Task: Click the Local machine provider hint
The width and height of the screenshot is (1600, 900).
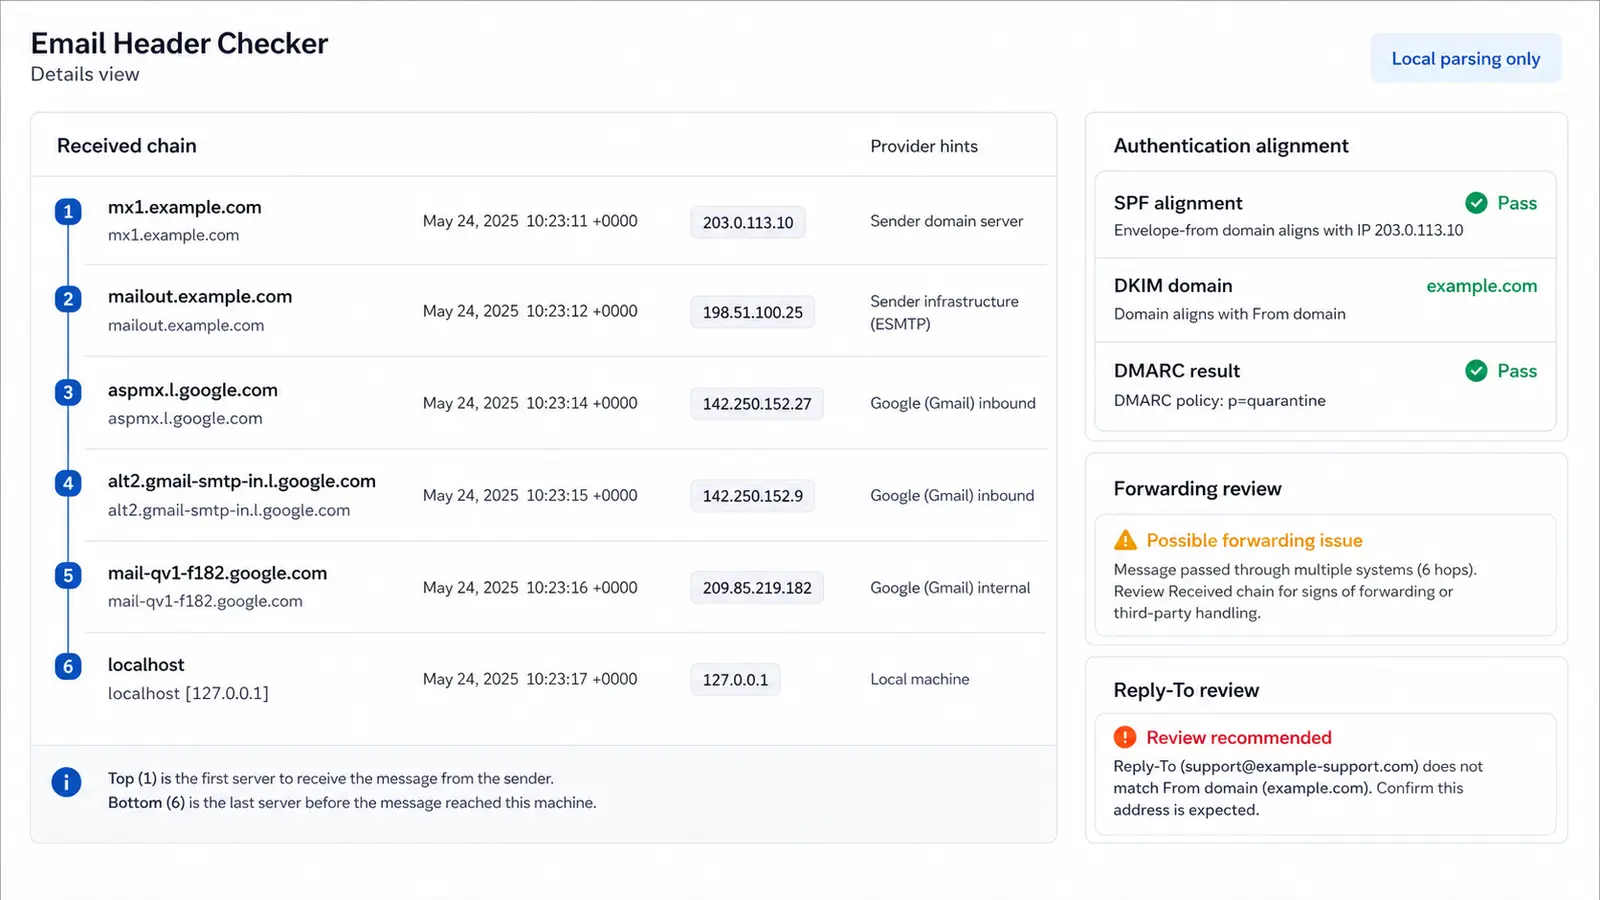Action: click(920, 679)
